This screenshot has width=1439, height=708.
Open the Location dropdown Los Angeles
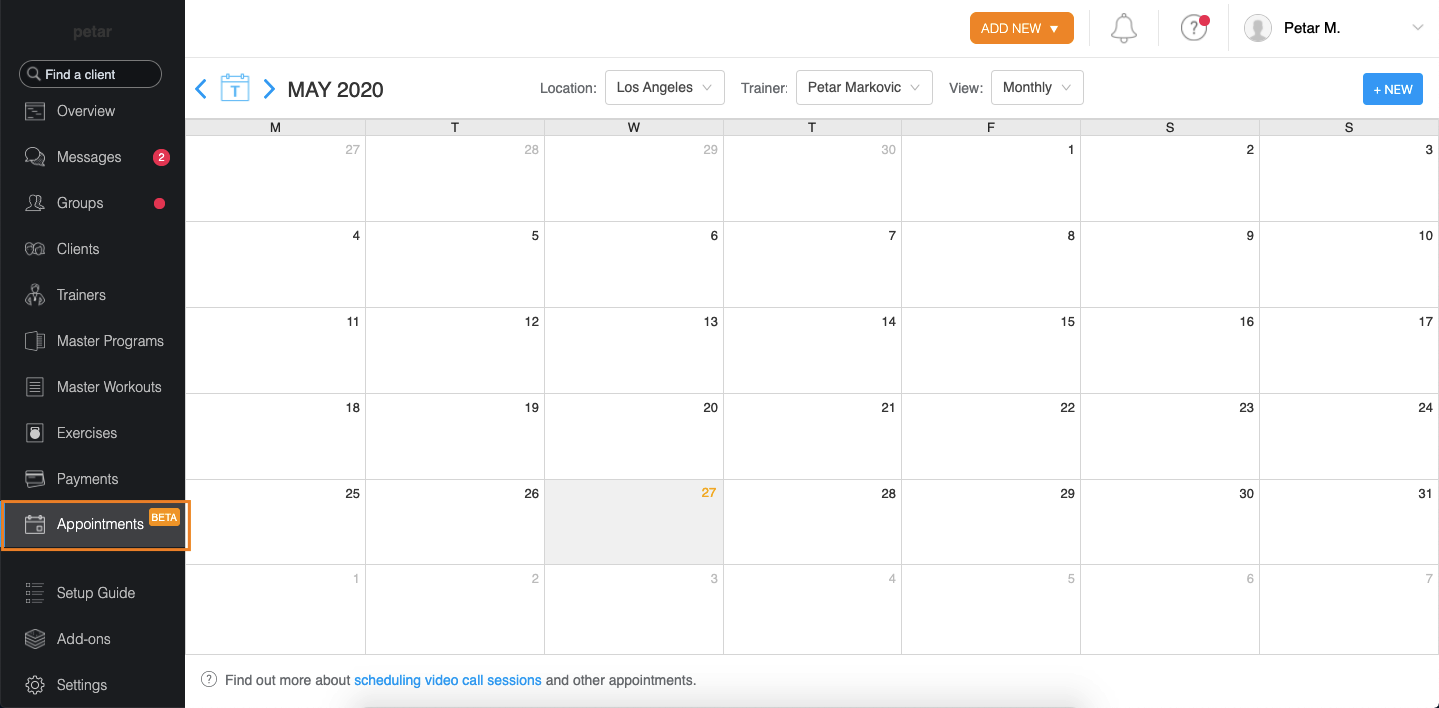point(665,88)
